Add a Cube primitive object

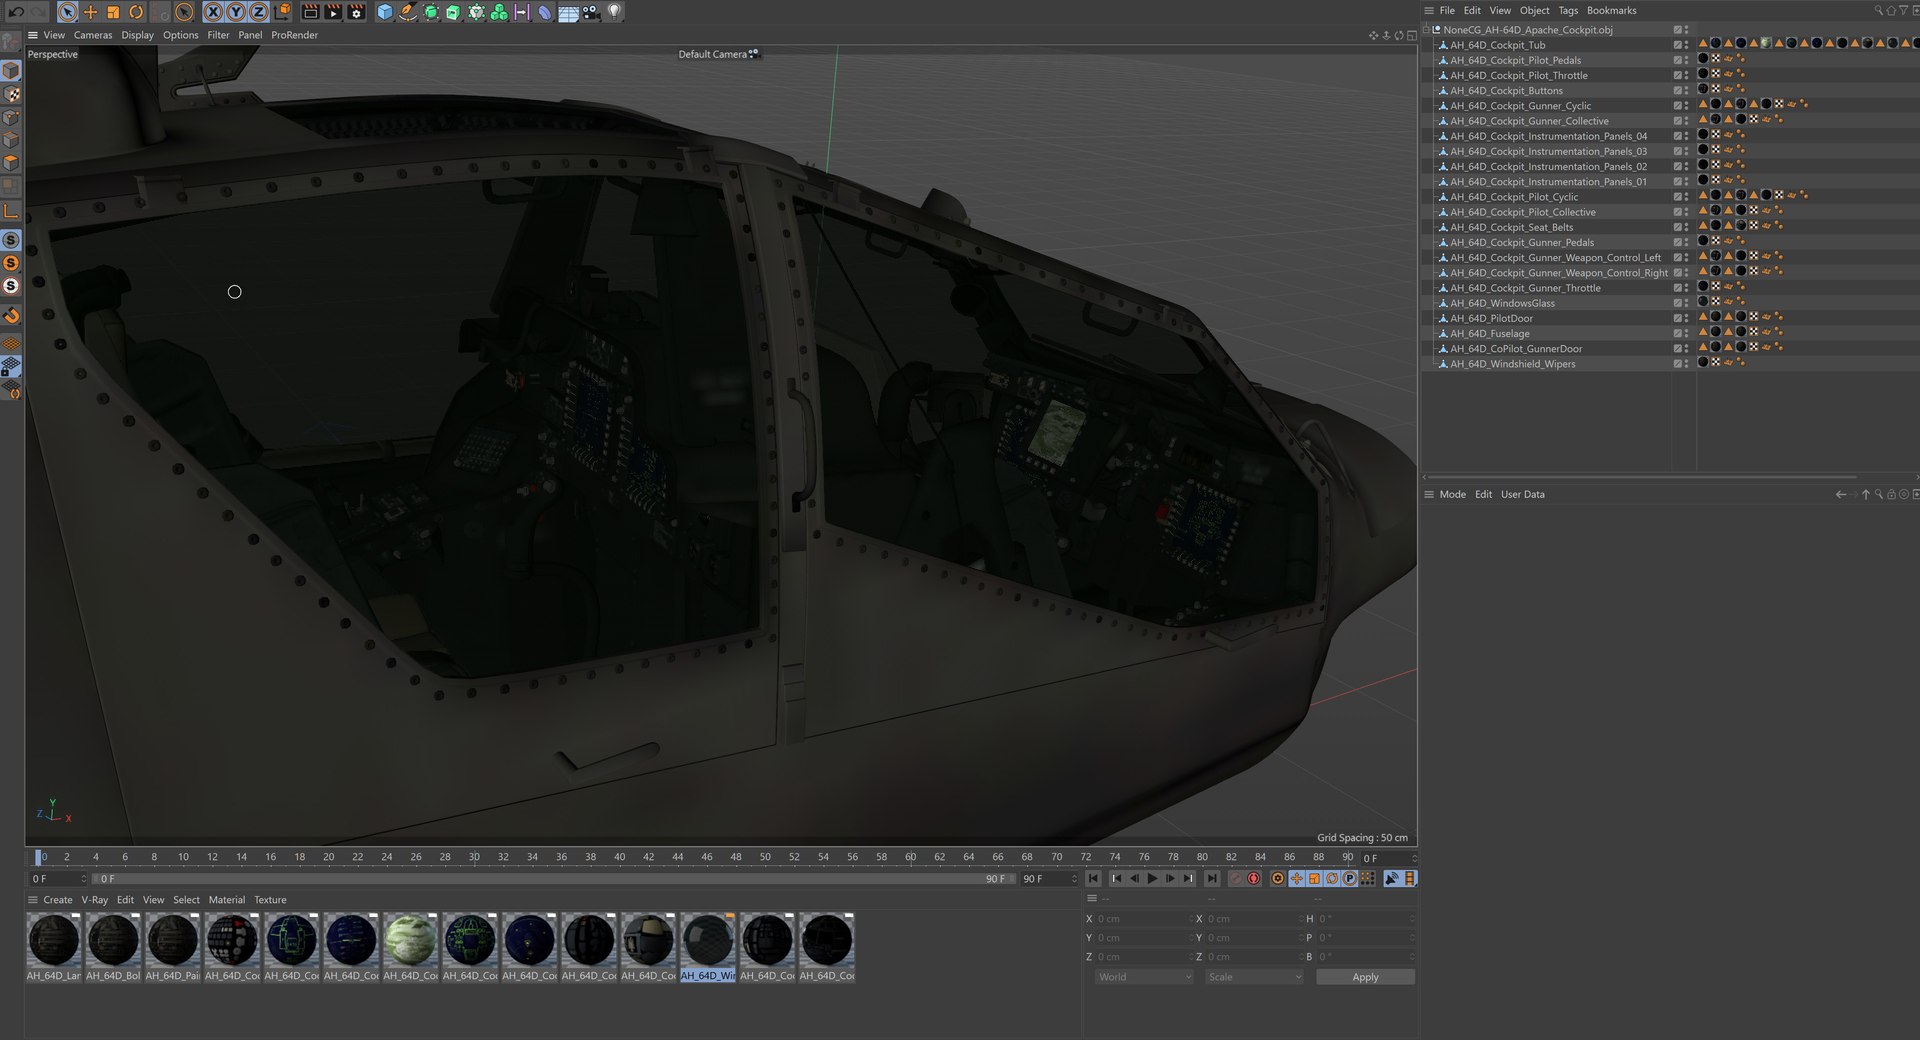click(x=385, y=12)
